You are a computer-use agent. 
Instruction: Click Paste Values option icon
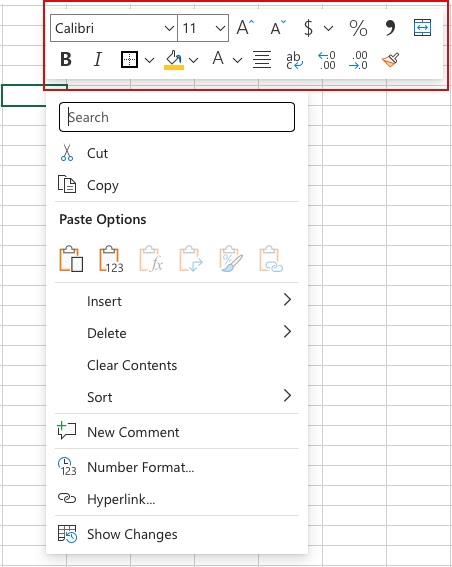111,259
